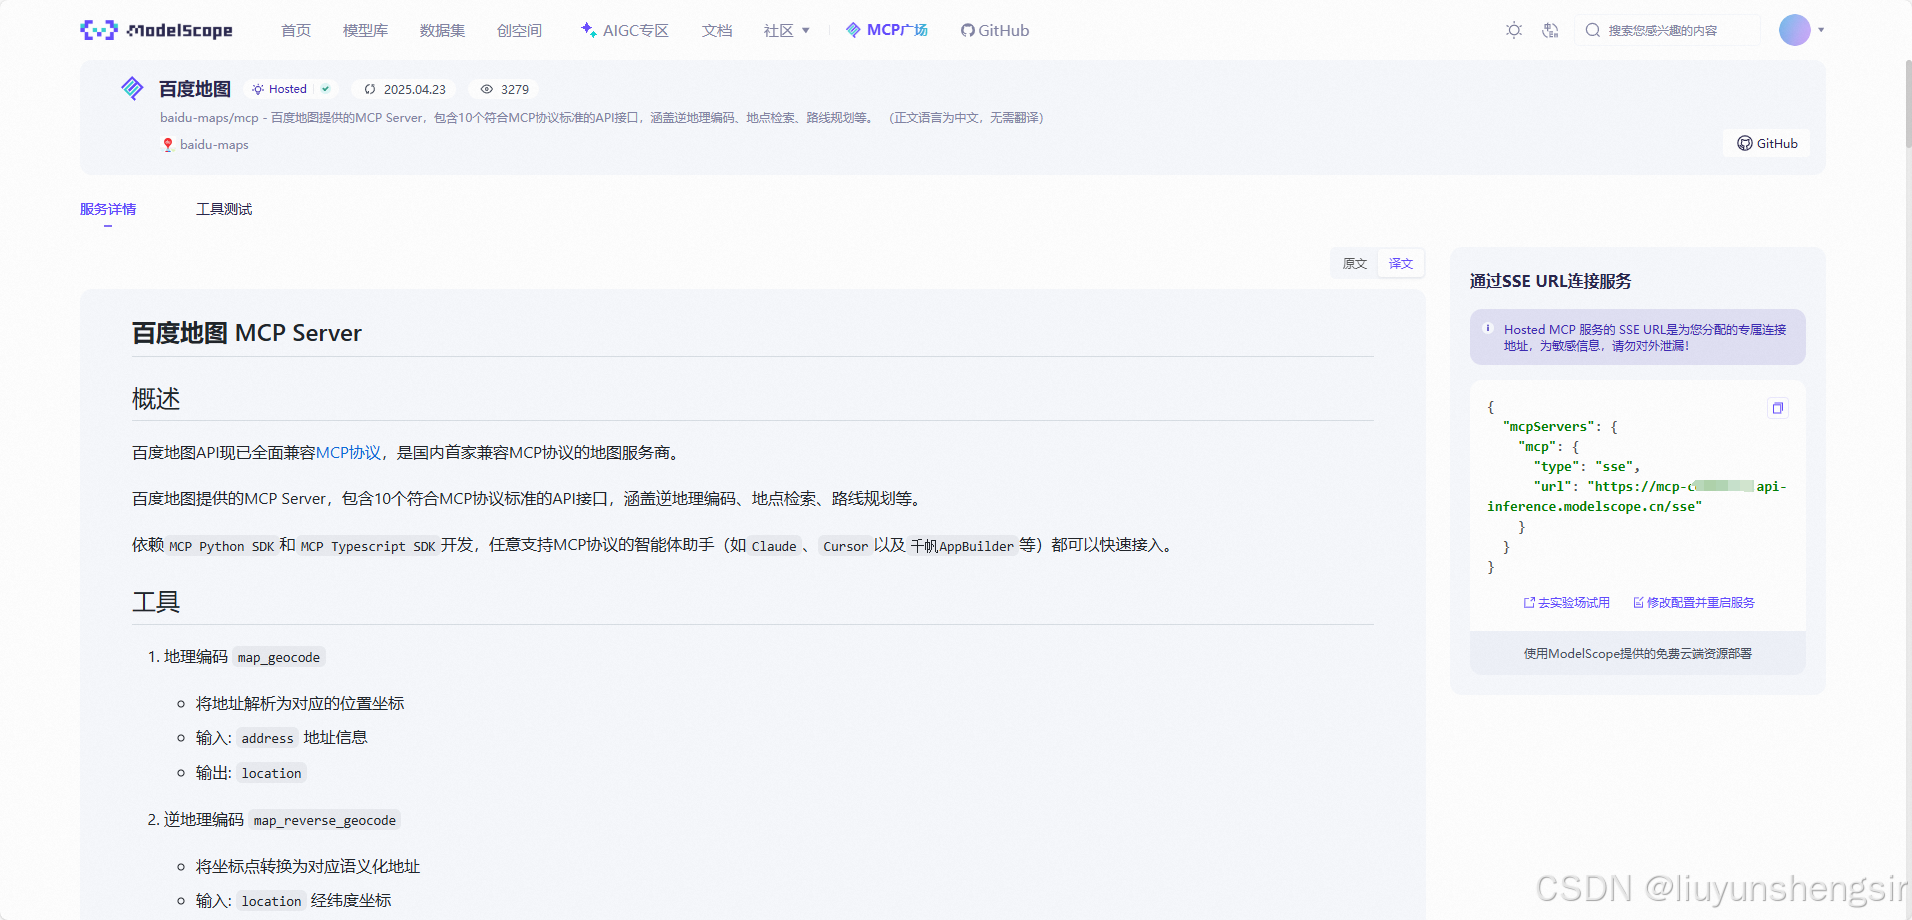The height and width of the screenshot is (920, 1912).
Task: Open the AIGC专区 navigation item
Action: (x=625, y=31)
